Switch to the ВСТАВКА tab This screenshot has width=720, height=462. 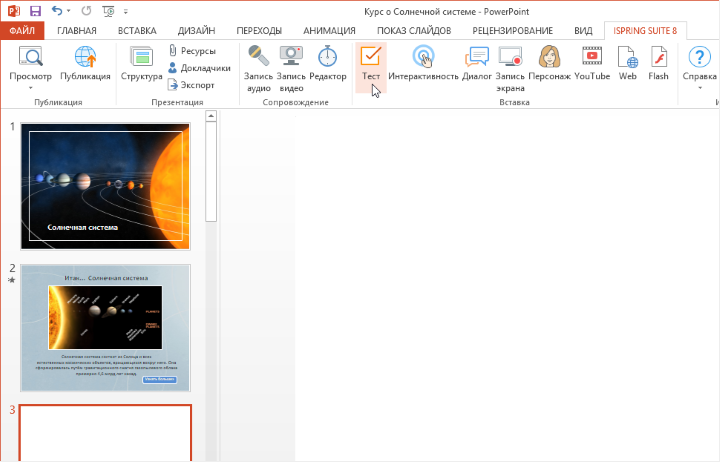(x=137, y=30)
